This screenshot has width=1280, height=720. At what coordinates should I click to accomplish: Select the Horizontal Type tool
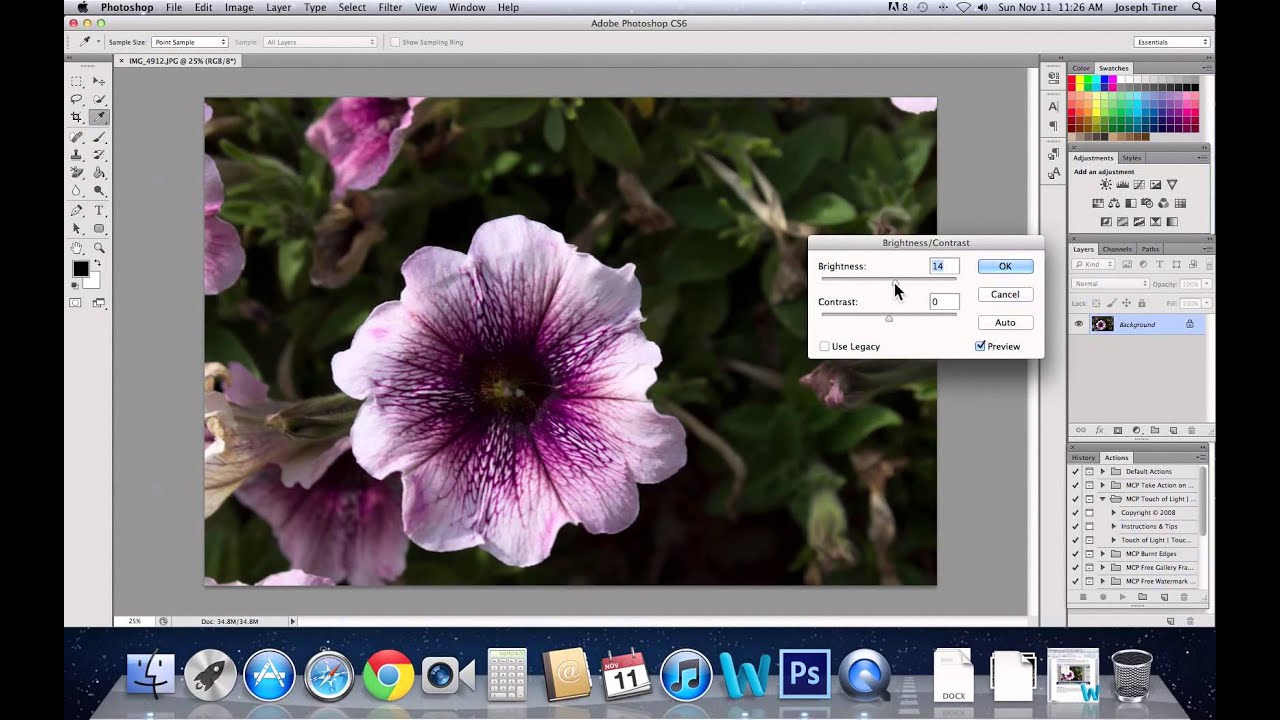pos(99,211)
